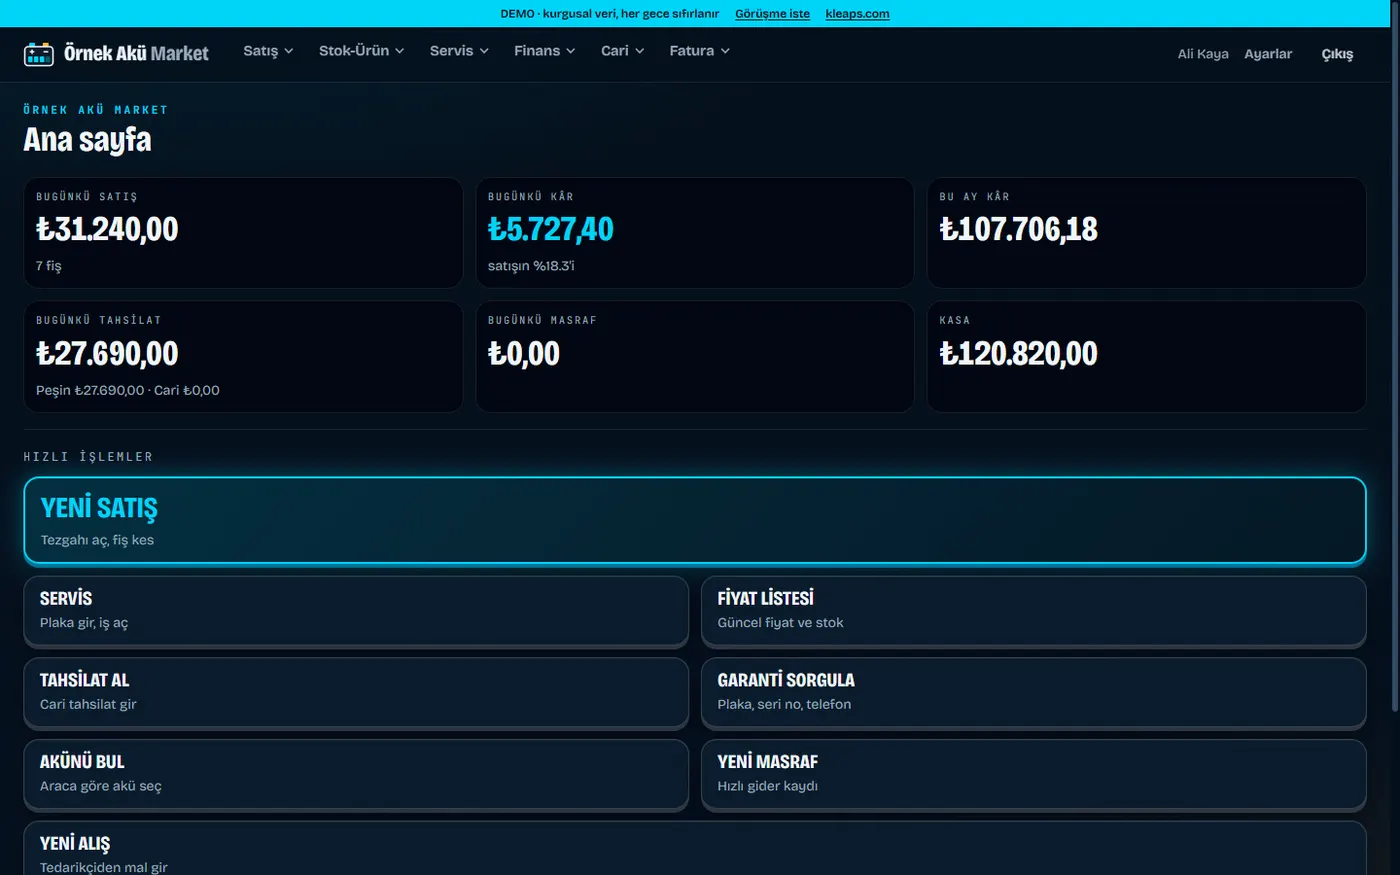The height and width of the screenshot is (875, 1400).
Task: Click the Bu Ay Kâr figure ₺107.706,18
Action: 1019,229
